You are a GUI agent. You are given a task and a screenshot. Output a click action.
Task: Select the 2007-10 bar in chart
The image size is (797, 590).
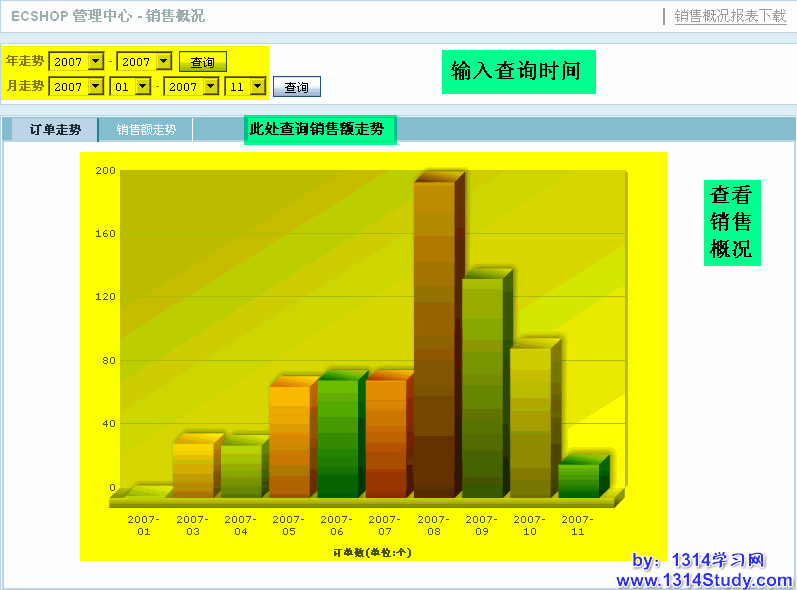coord(530,420)
